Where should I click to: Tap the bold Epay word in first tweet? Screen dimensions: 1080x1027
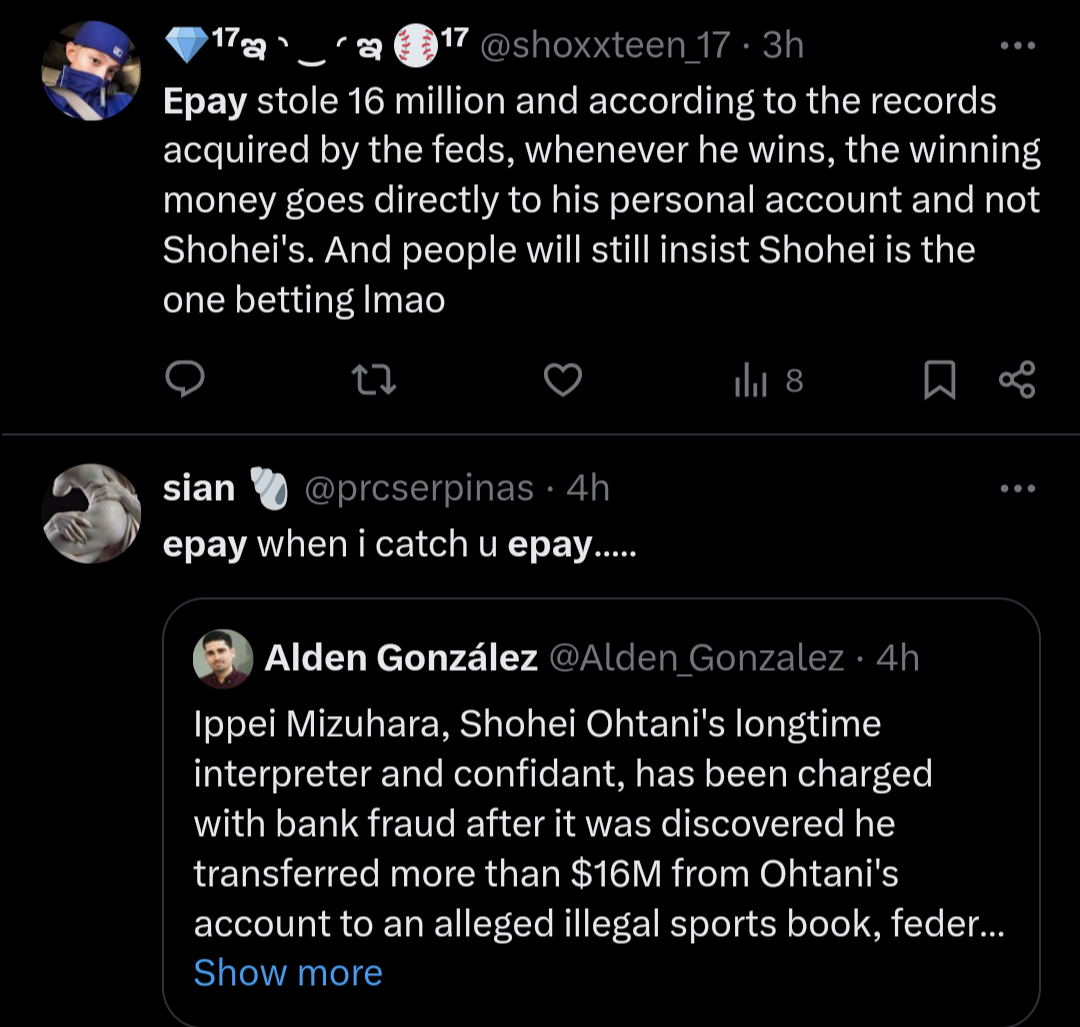205,101
